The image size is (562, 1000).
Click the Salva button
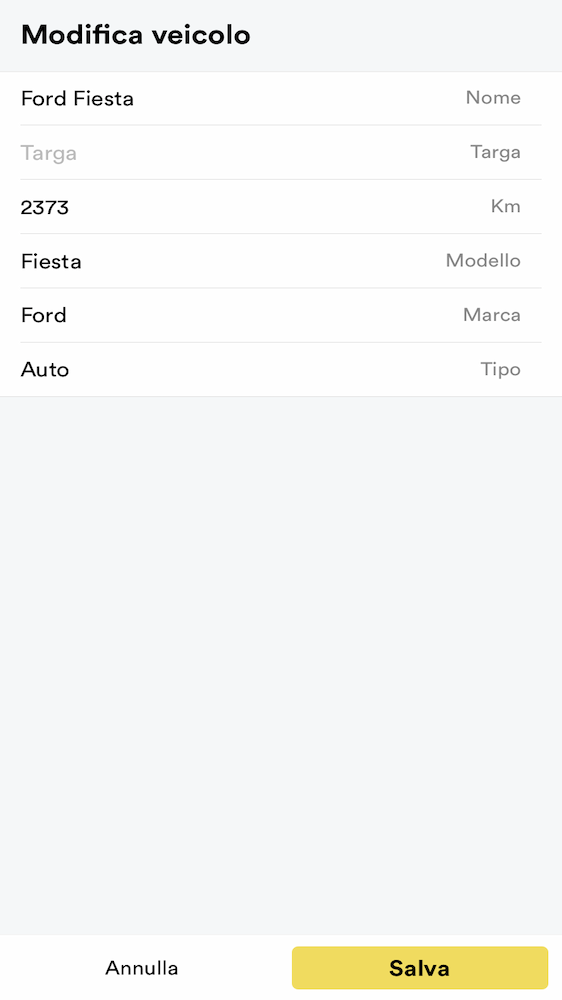(420, 967)
